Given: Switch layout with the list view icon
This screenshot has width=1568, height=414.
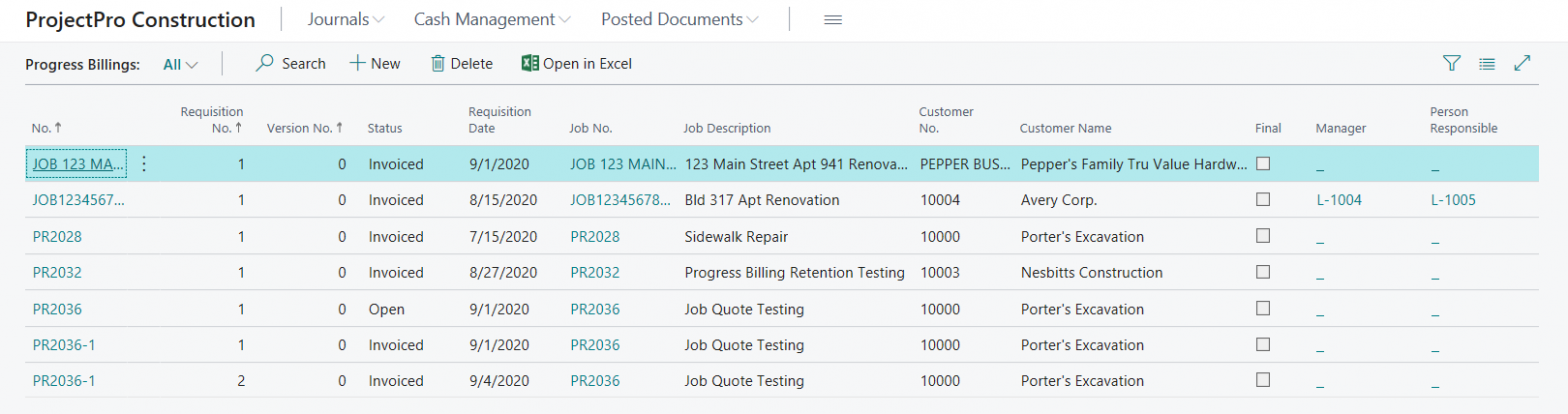Looking at the screenshot, I should (1487, 63).
